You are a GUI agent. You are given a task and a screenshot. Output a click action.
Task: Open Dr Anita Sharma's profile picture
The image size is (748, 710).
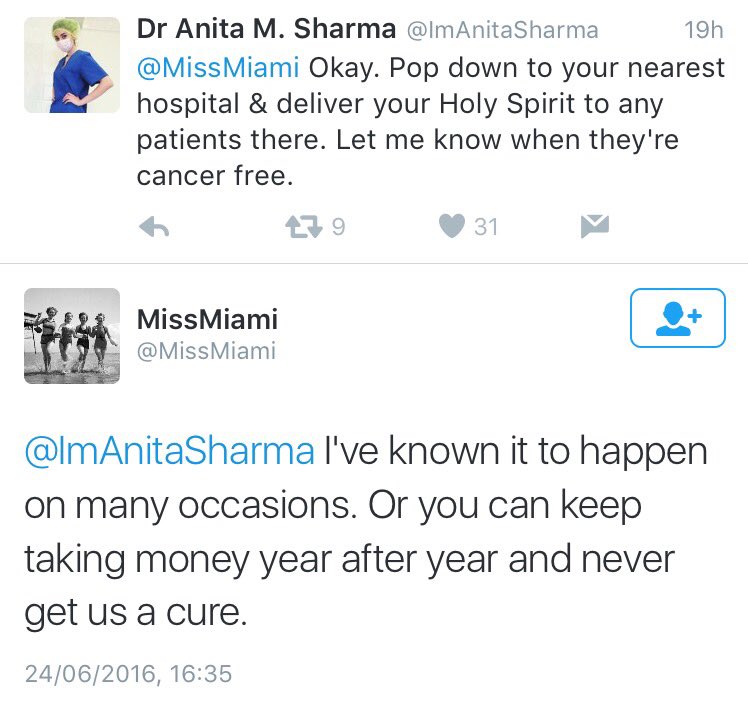click(72, 65)
